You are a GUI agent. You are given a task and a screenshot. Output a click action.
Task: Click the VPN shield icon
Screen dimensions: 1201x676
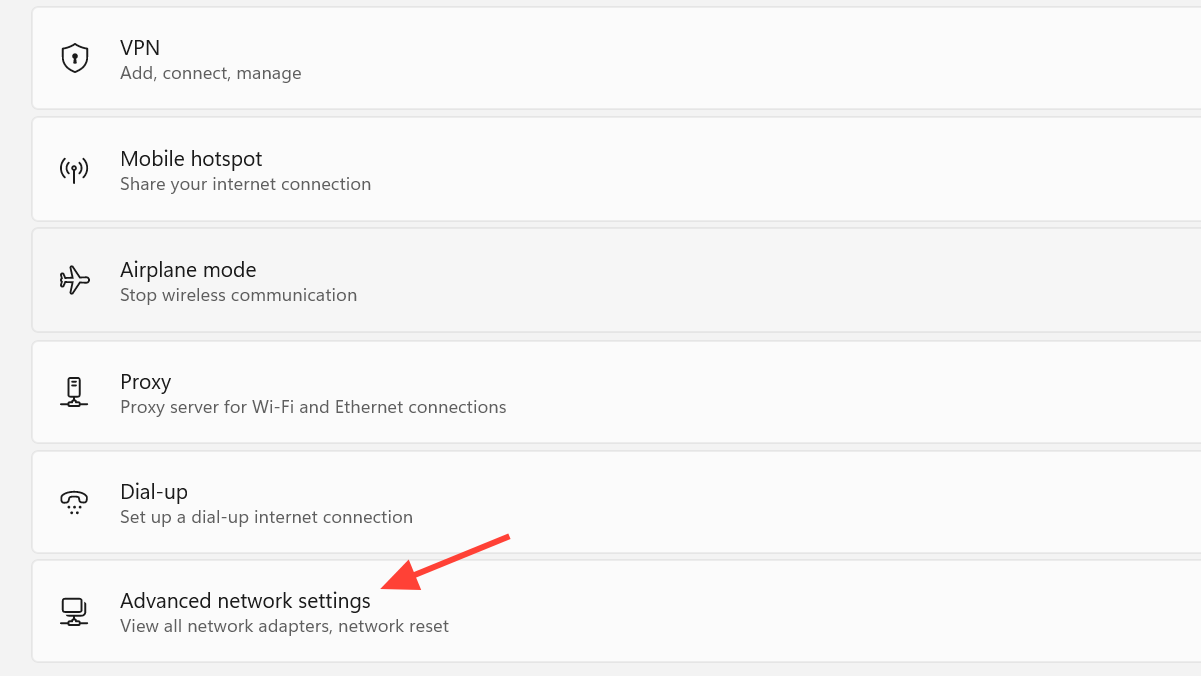pyautogui.click(x=75, y=58)
